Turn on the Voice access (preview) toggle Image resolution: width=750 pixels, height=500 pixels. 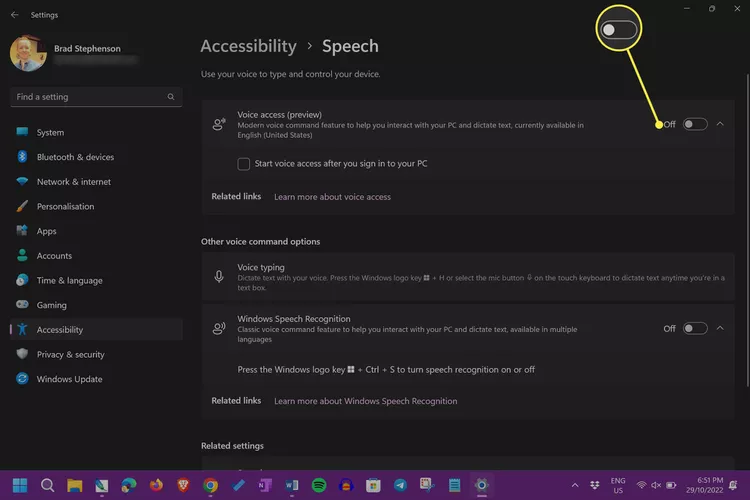pos(695,124)
